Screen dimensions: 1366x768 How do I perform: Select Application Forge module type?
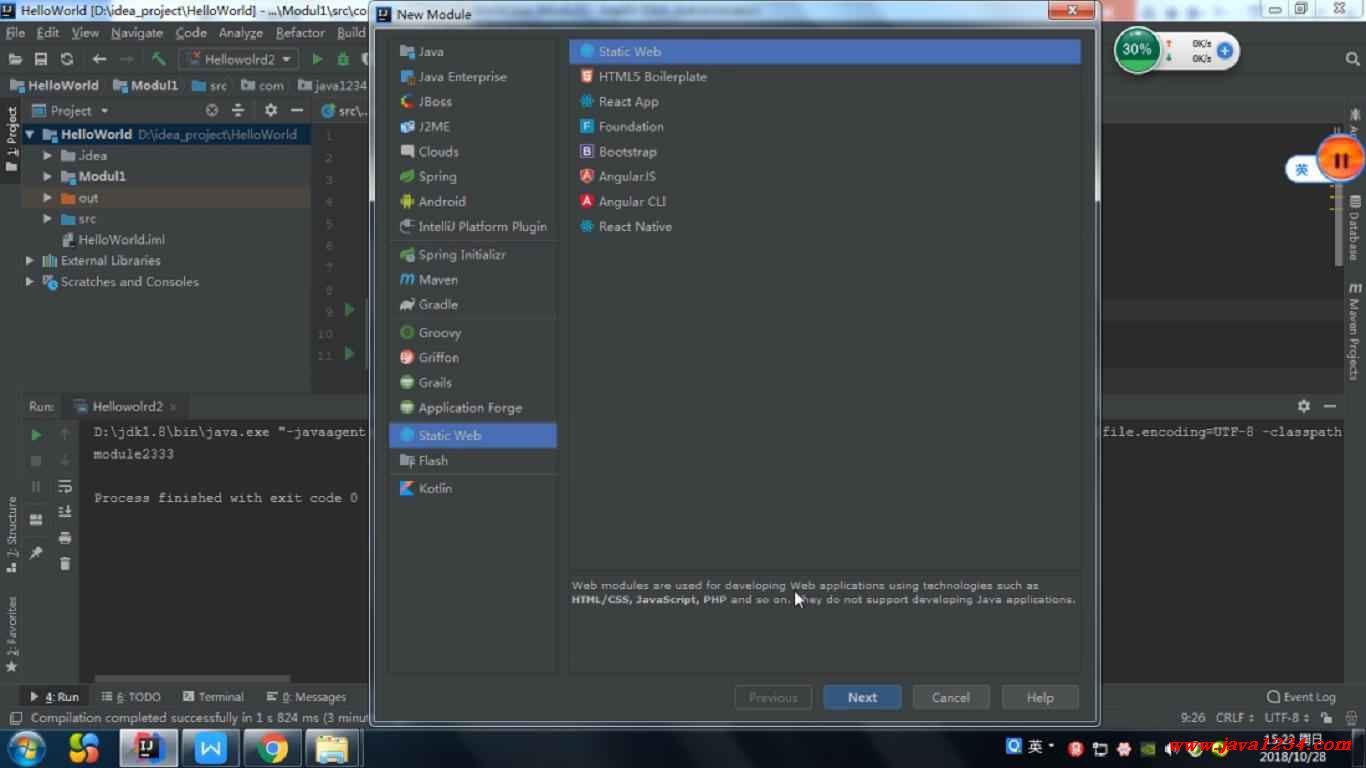472,407
